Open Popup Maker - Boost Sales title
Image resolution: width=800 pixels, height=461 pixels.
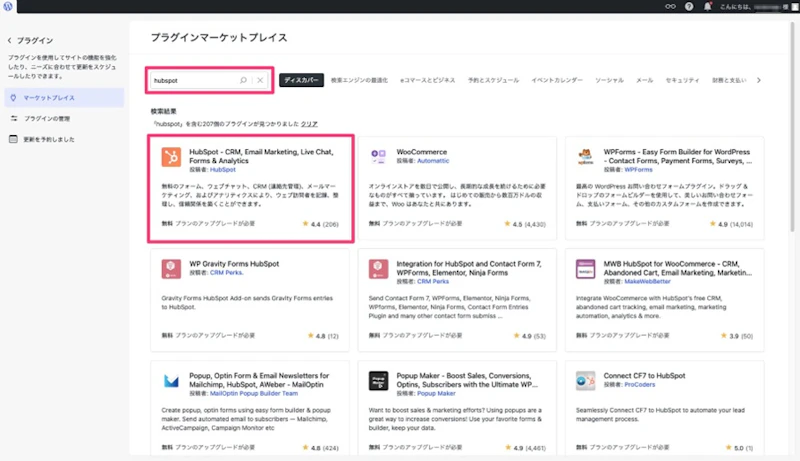pyautogui.click(x=467, y=380)
